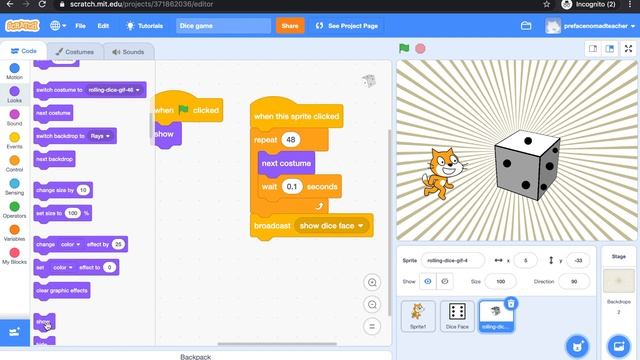This screenshot has width=640, height=360.
Task: Click the orange Share button
Action: 290,26
